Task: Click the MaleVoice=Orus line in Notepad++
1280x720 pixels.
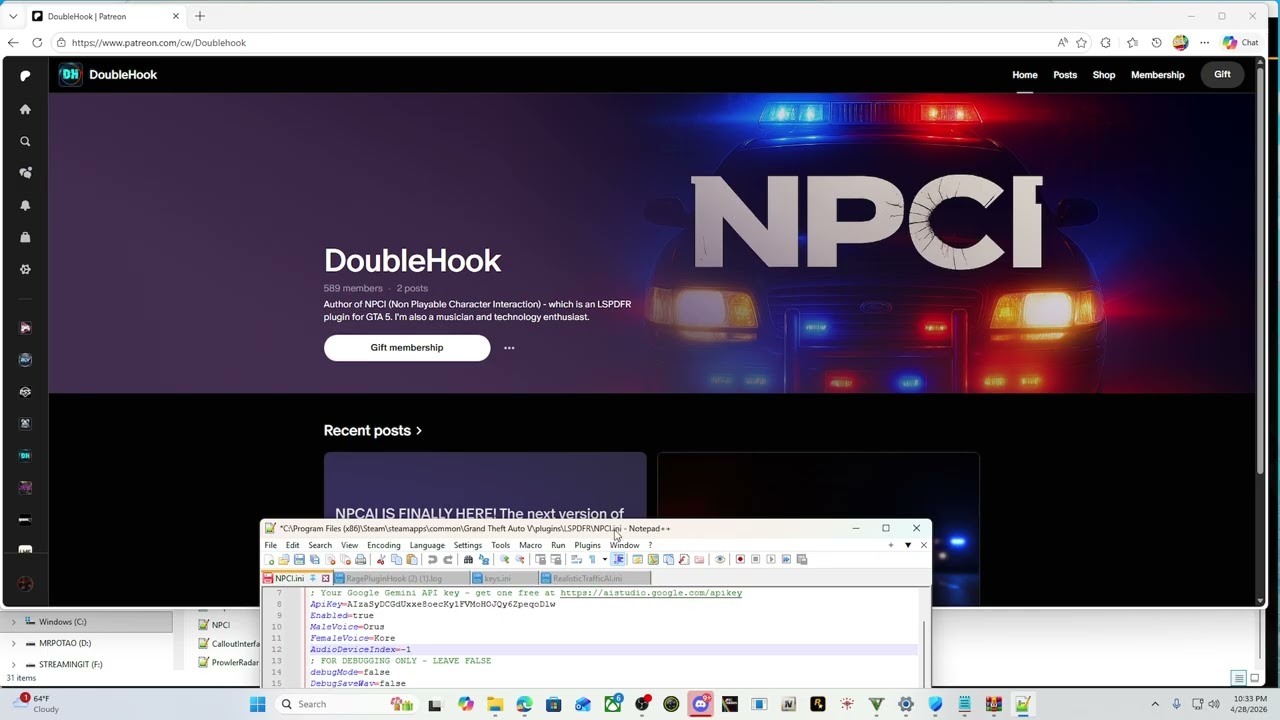Action: 347,627
